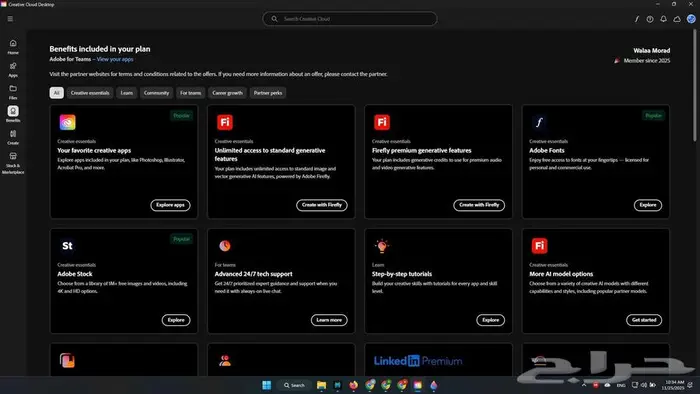This screenshot has height=394, width=700.
Task: Select the Creative essentials filter tab
Action: tap(90, 93)
